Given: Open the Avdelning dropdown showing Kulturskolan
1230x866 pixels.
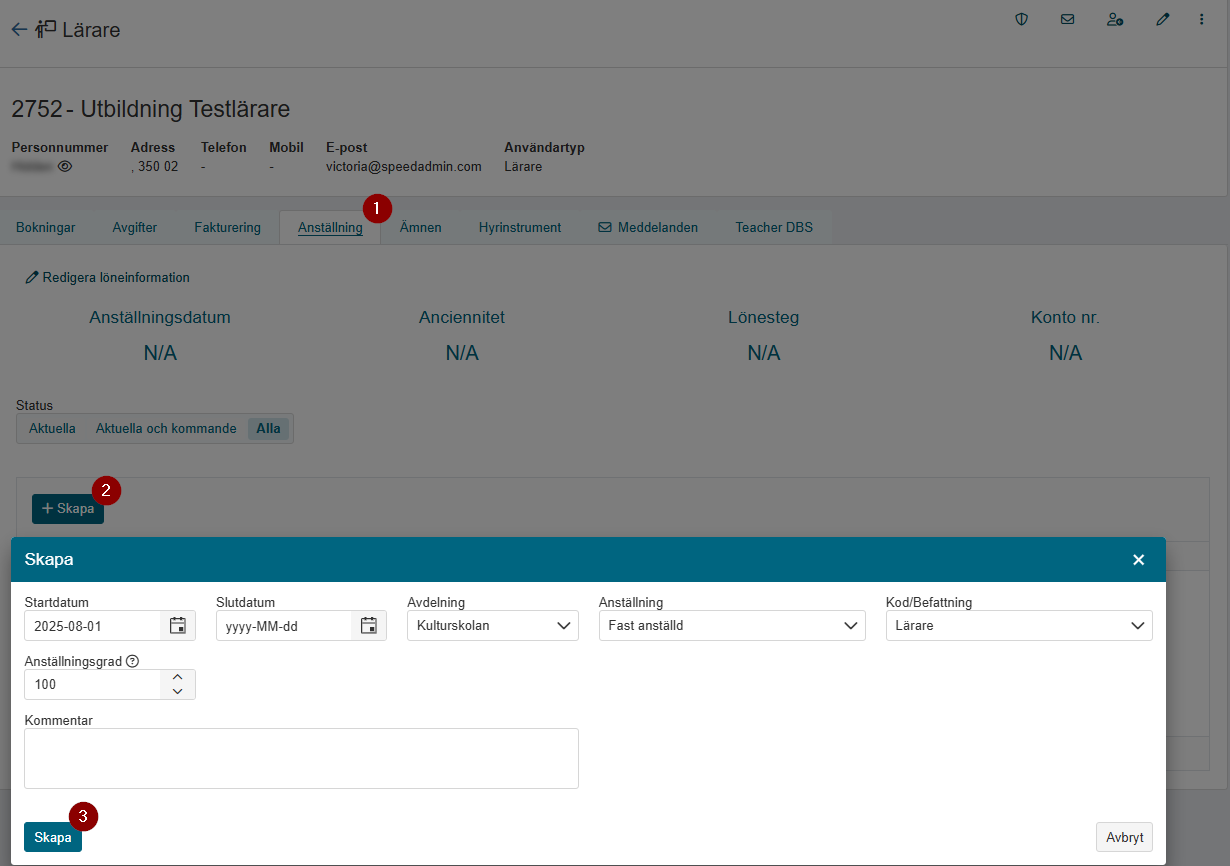Looking at the screenshot, I should click(493, 626).
